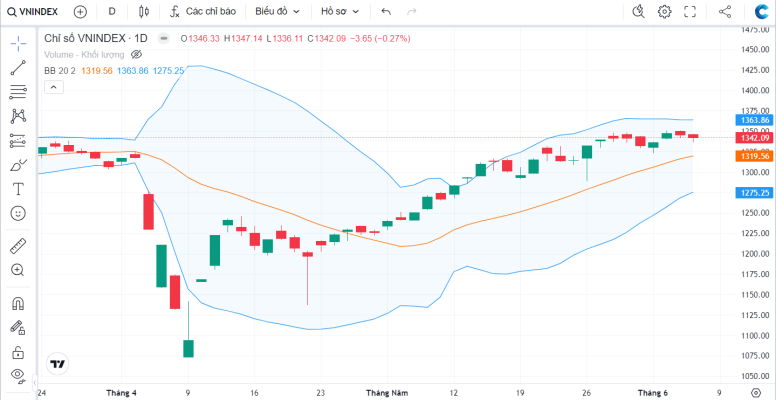Click the Tháng 4 date axis label

[x=122, y=393]
